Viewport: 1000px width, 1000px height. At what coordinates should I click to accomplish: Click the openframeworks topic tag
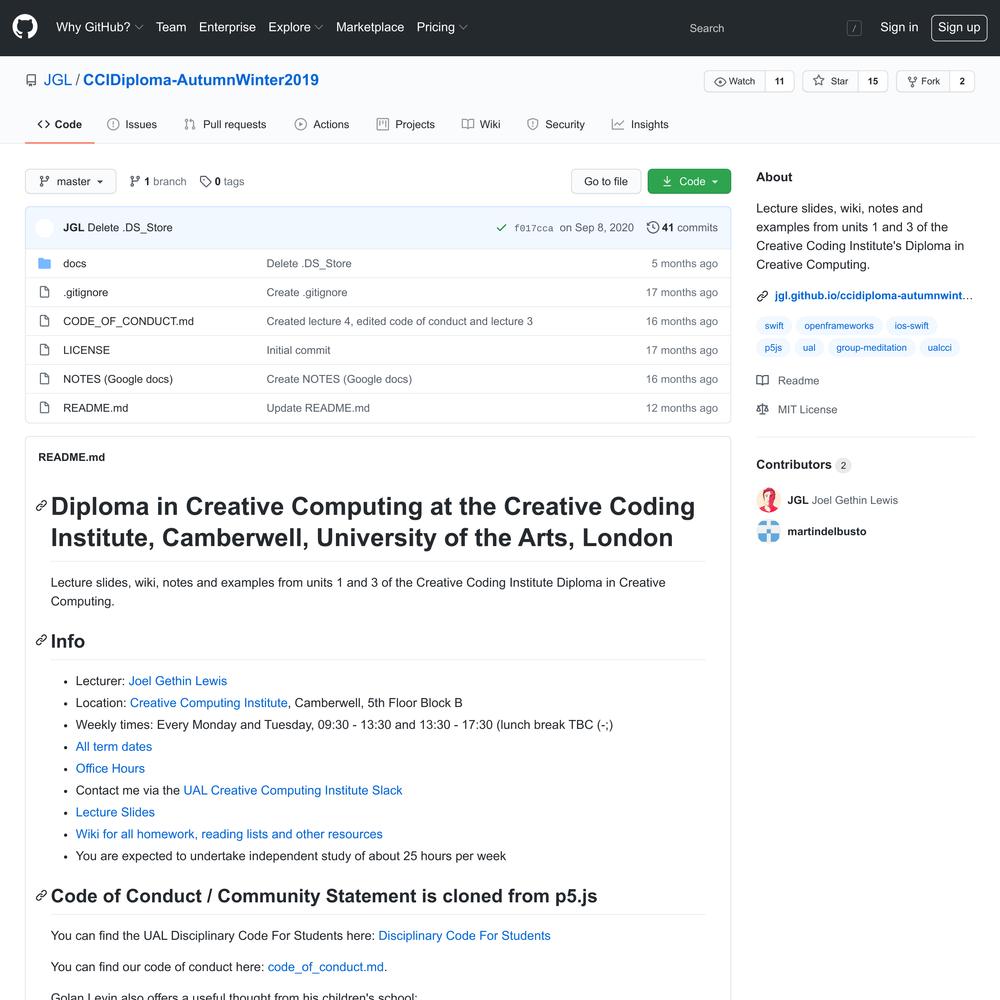pos(839,326)
